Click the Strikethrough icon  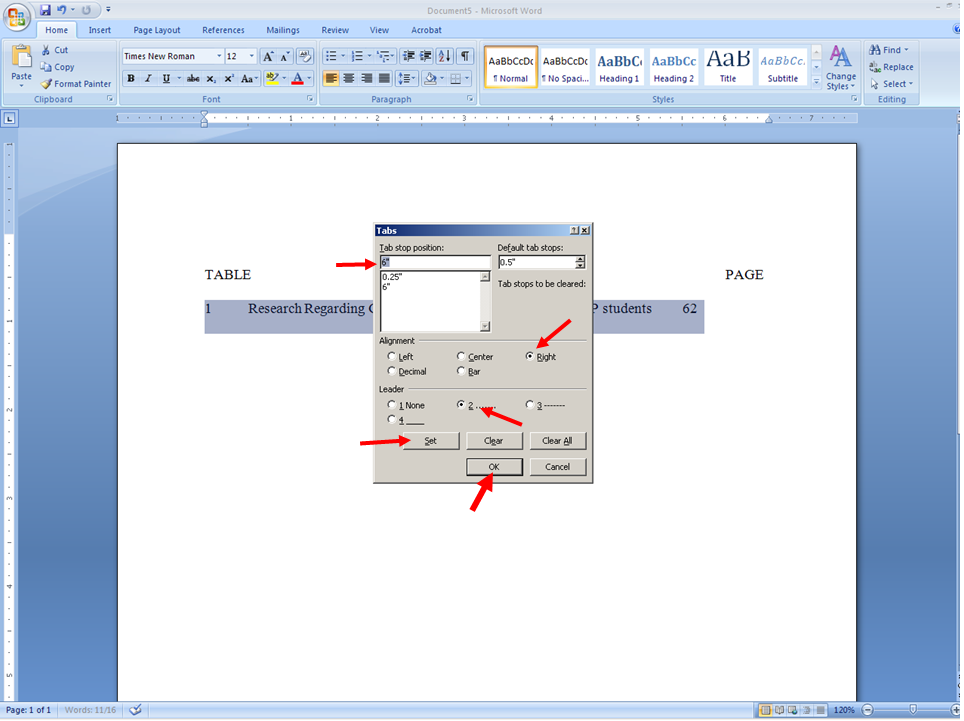coord(193,78)
